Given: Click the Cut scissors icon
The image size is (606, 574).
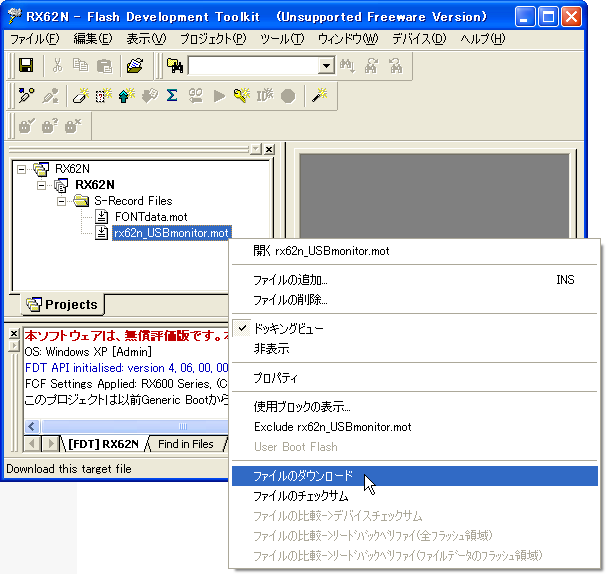Looking at the screenshot, I should (57, 65).
